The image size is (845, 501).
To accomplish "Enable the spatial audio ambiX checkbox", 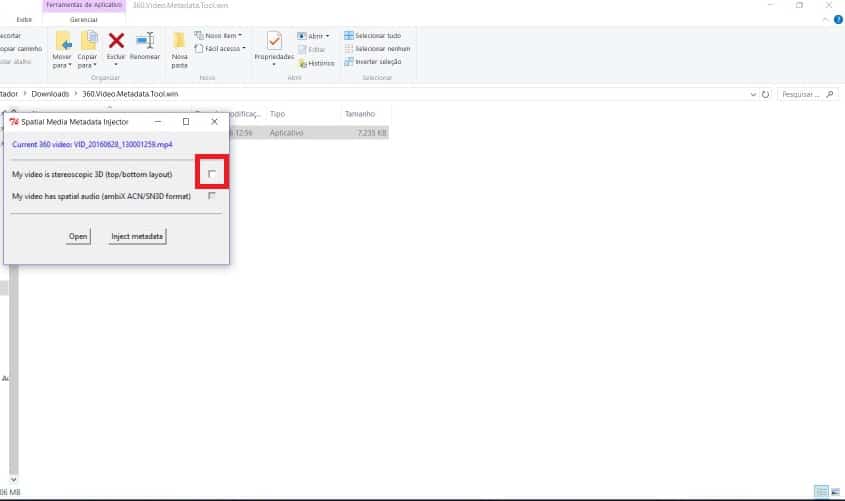I will click(x=212, y=196).
